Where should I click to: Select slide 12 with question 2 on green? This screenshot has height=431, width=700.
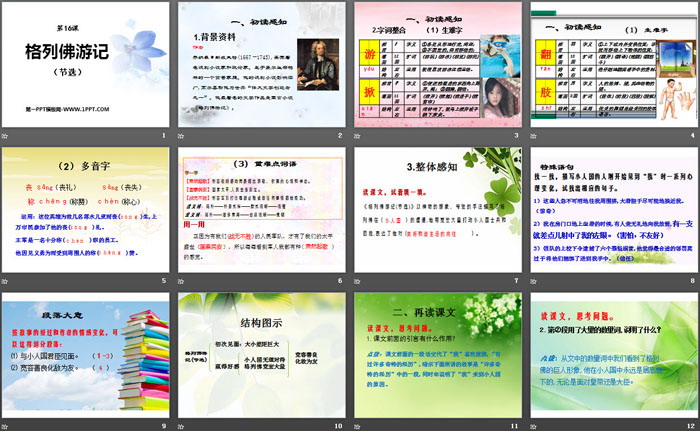614,355
